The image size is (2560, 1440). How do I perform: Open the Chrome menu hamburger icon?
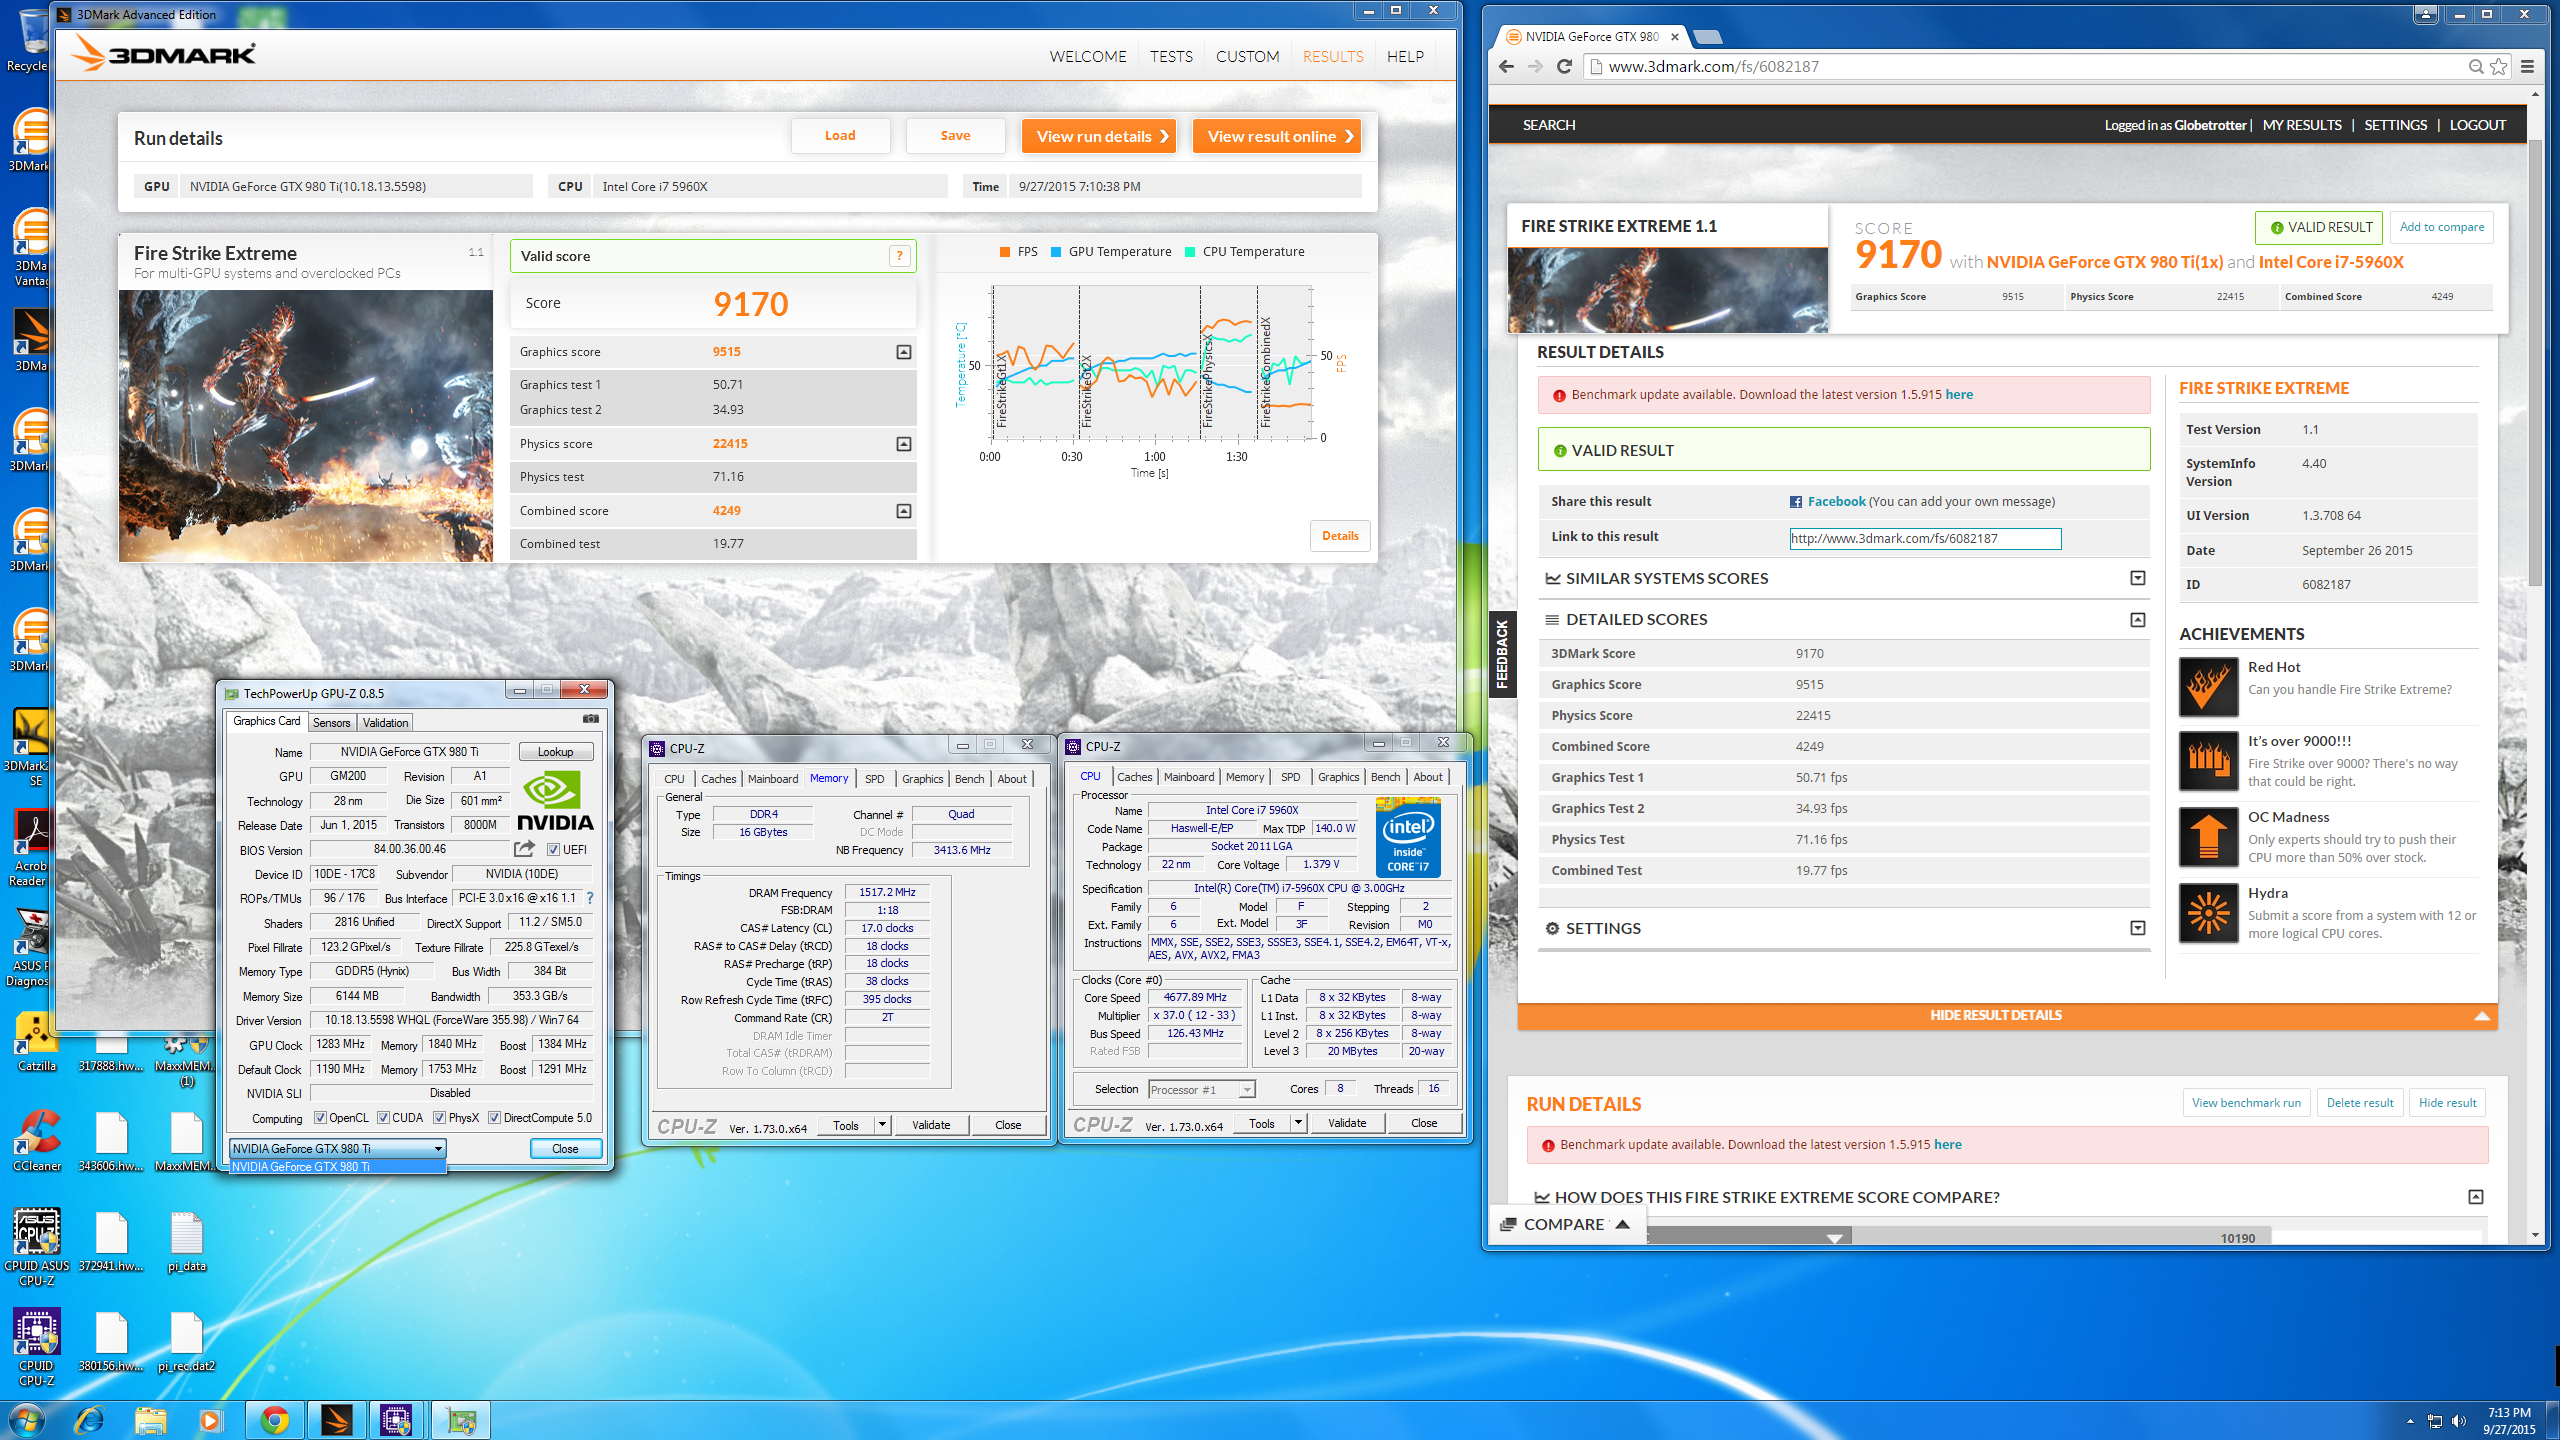coord(2528,66)
